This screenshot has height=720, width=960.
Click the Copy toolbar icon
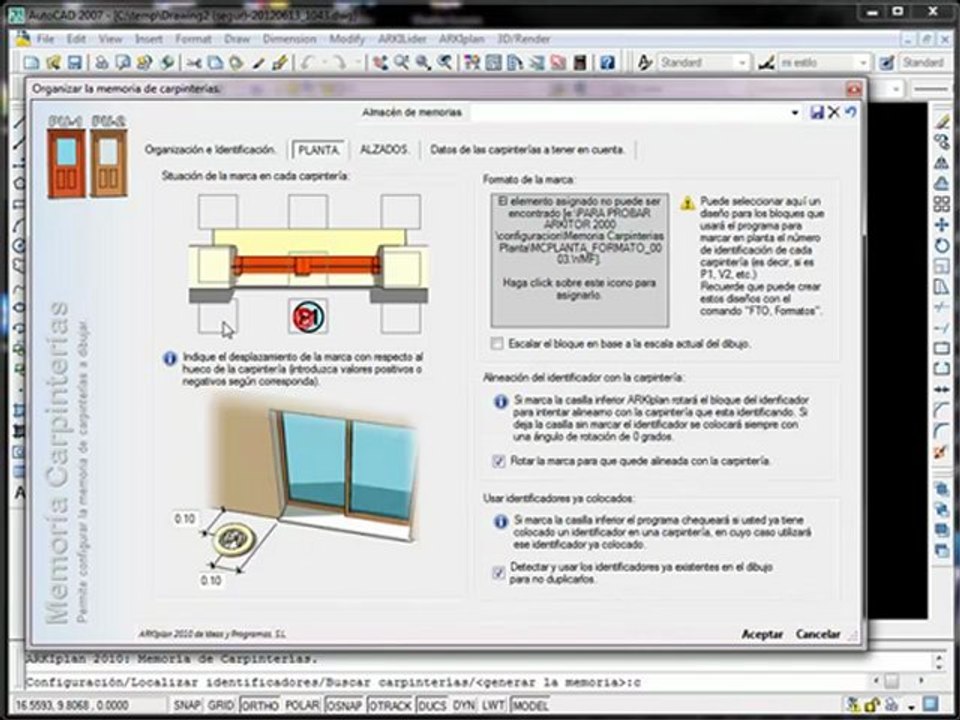tap(216, 62)
